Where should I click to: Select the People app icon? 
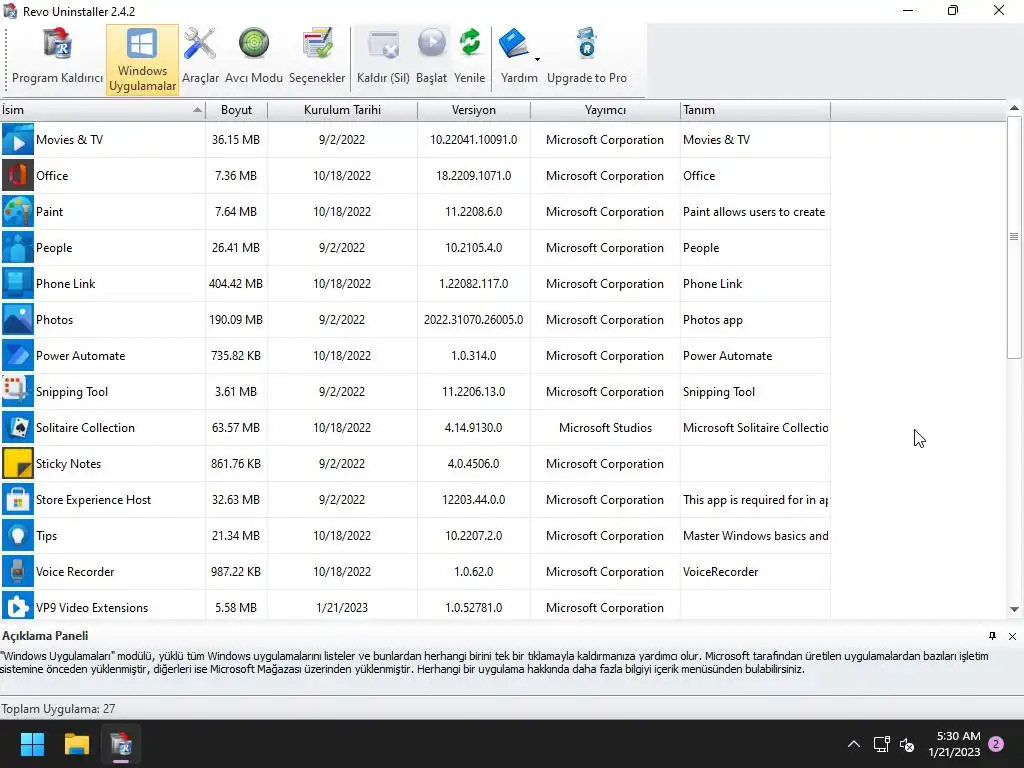(x=18, y=247)
